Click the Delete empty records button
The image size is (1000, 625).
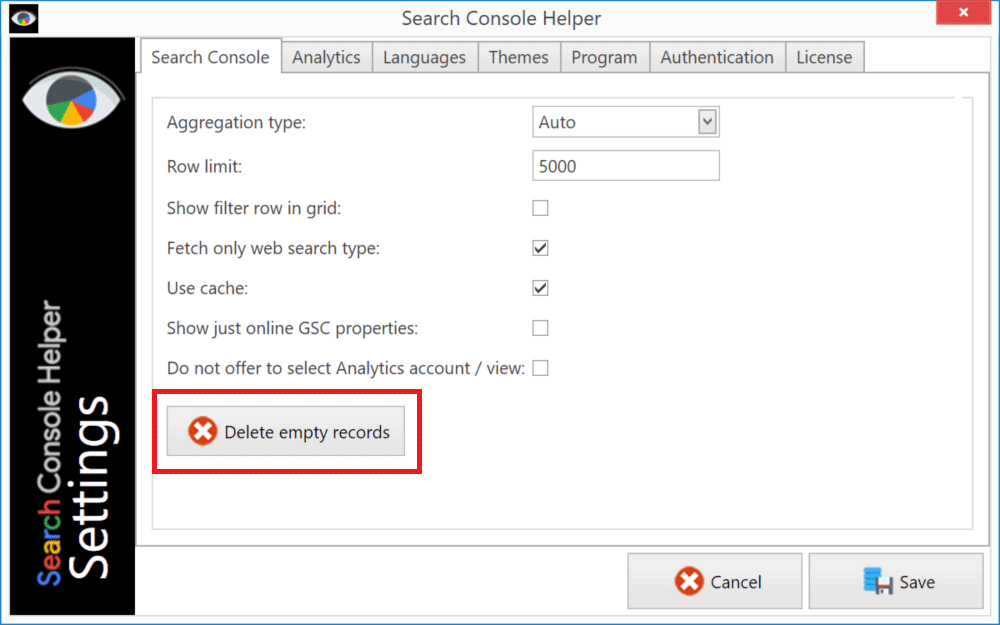tap(286, 432)
